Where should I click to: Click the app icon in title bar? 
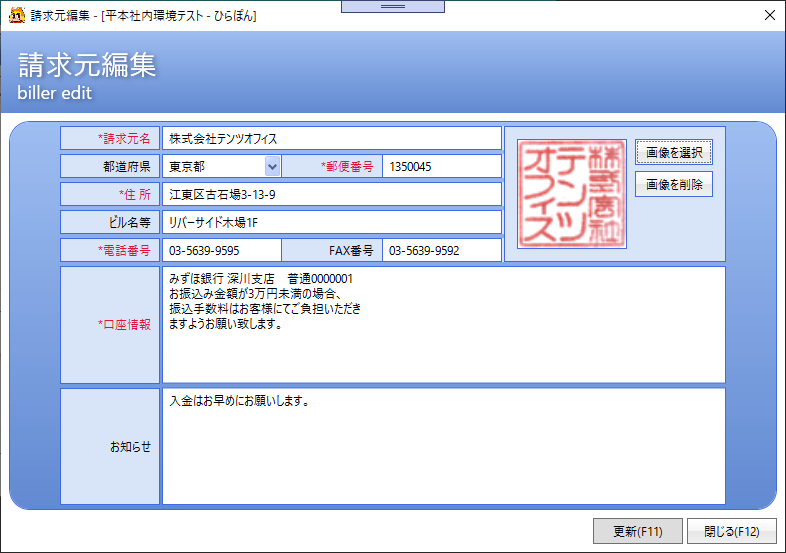[x=16, y=15]
